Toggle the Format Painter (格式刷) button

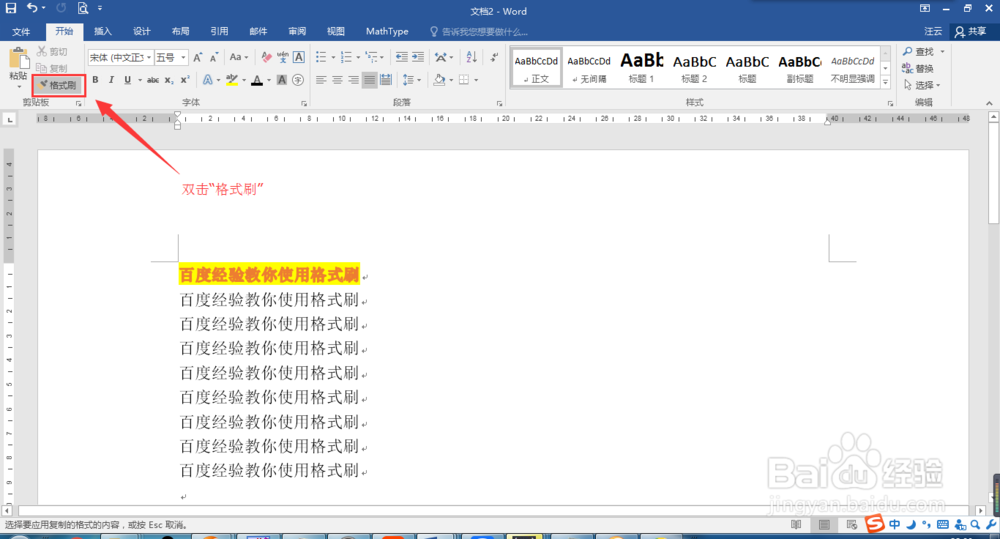tap(59, 85)
